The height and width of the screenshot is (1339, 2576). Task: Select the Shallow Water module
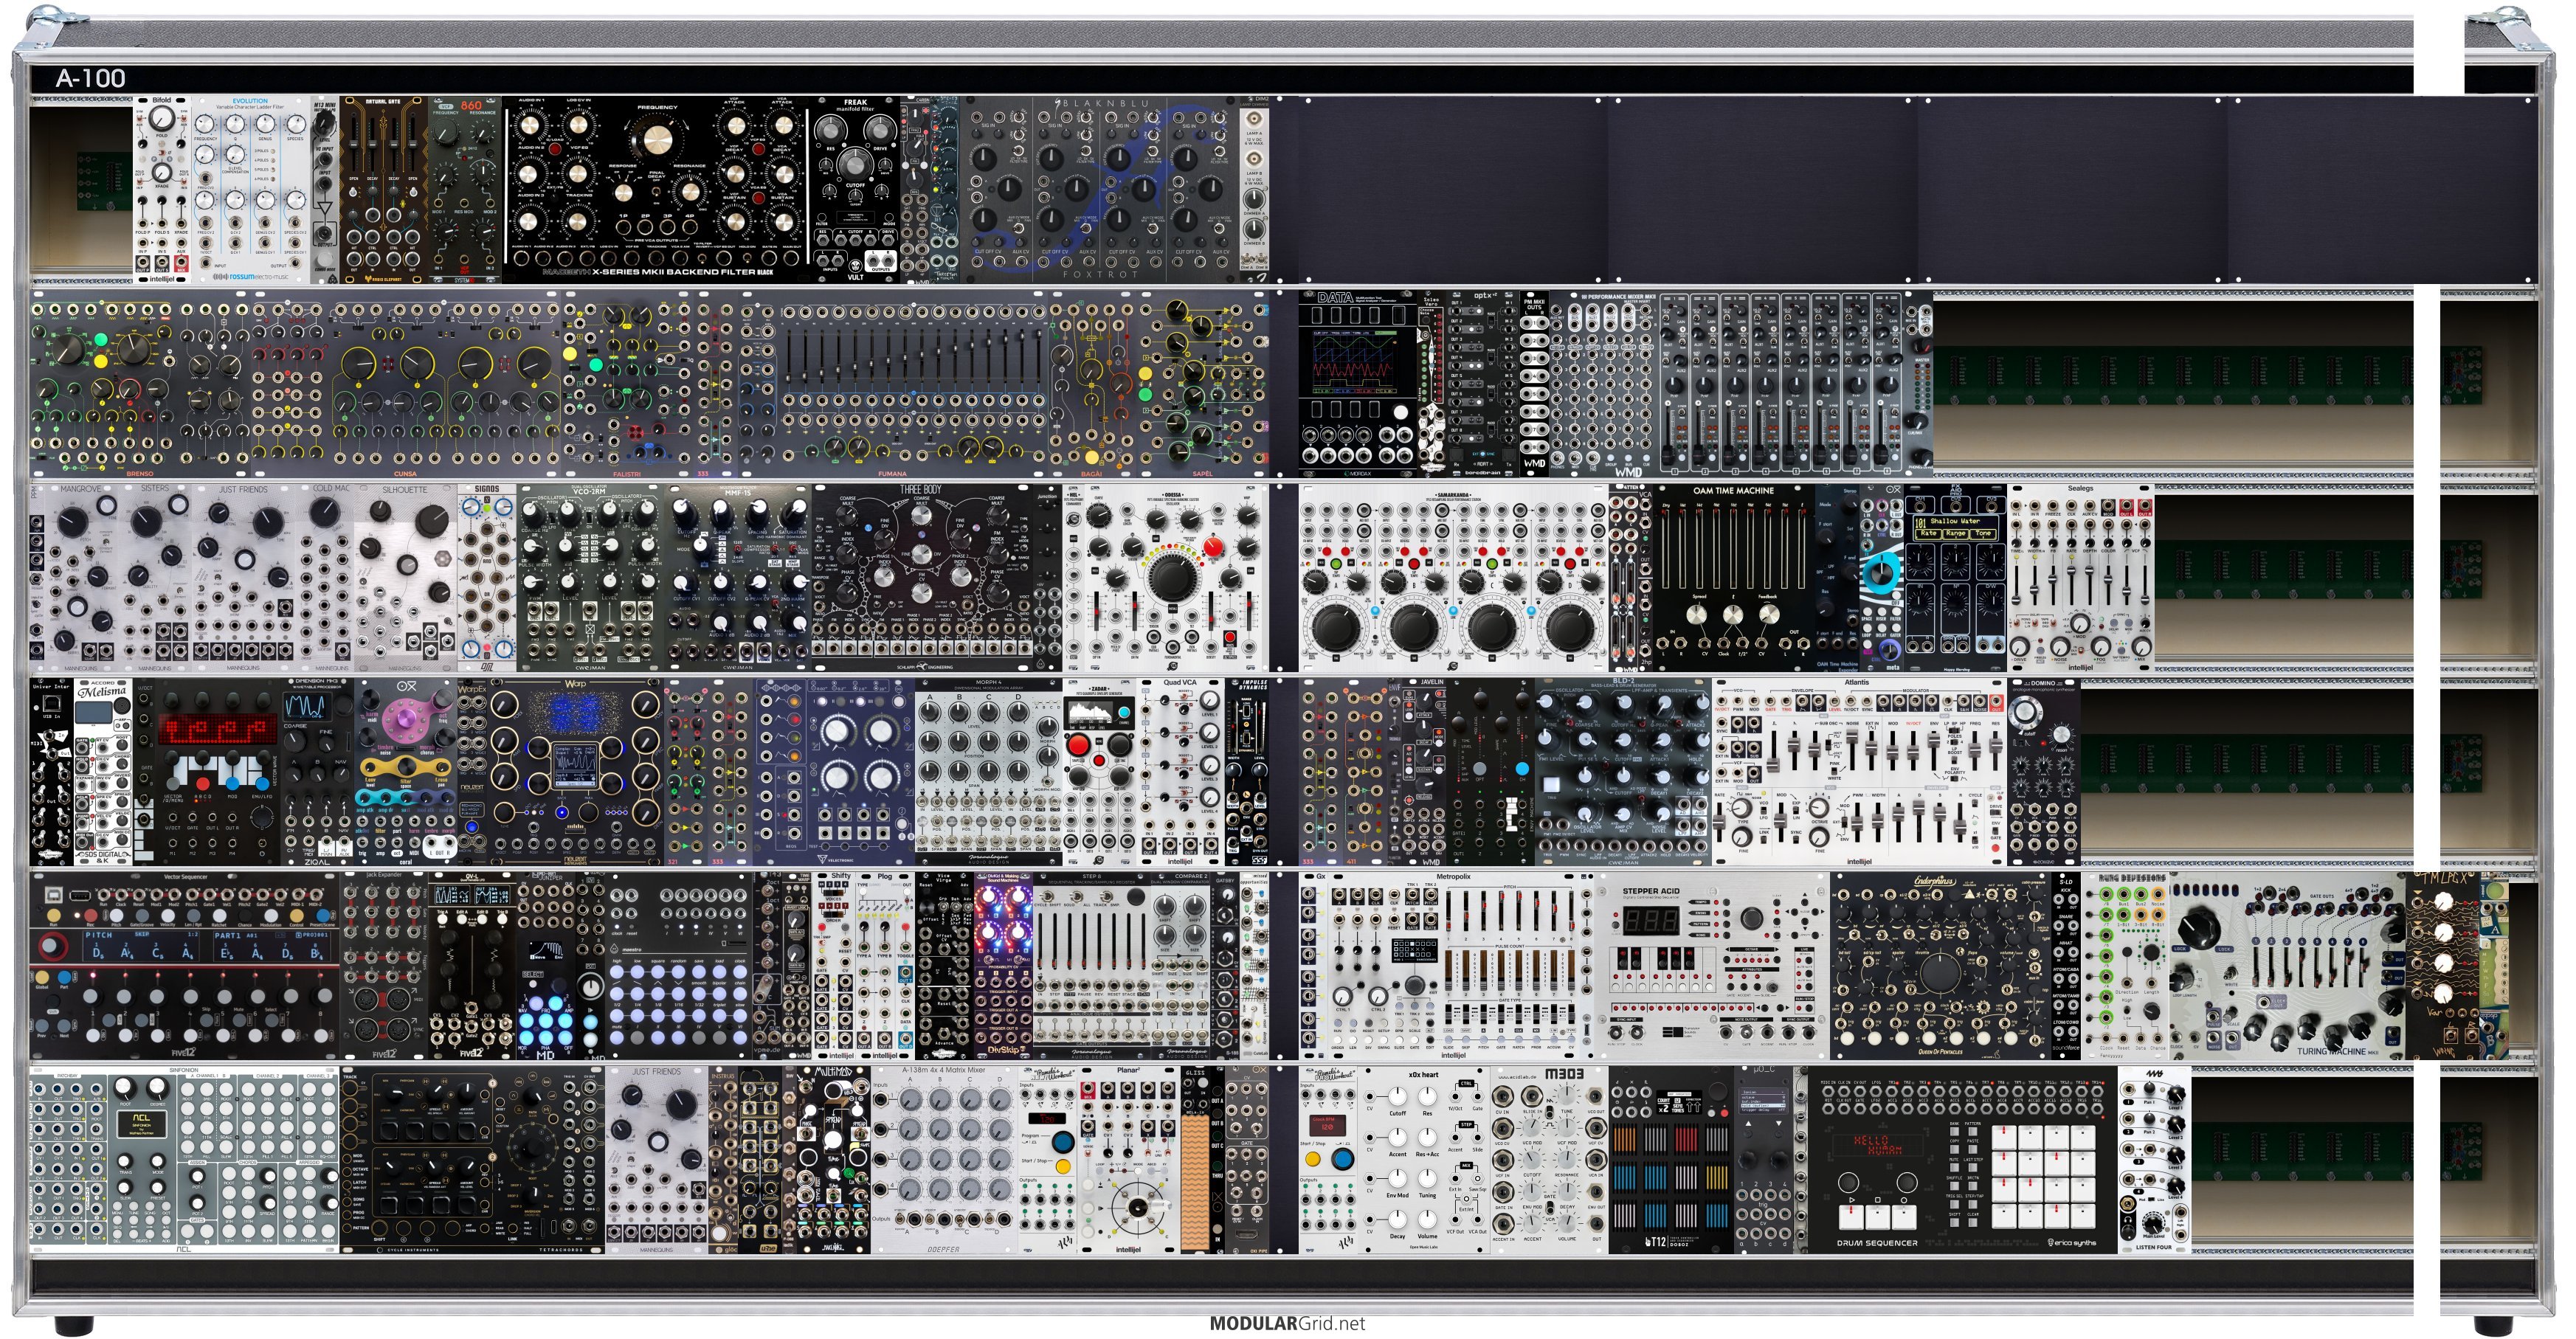1955,578
